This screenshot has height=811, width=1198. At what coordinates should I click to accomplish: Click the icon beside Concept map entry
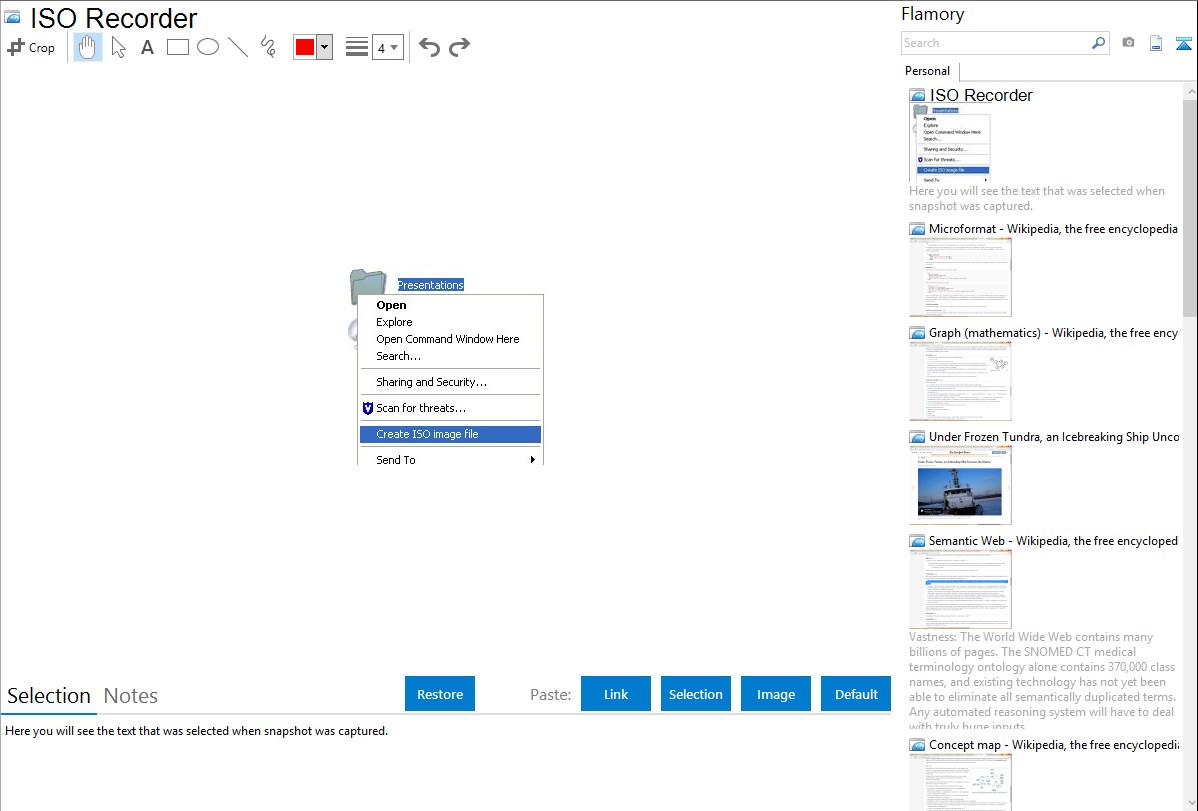pyautogui.click(x=917, y=744)
